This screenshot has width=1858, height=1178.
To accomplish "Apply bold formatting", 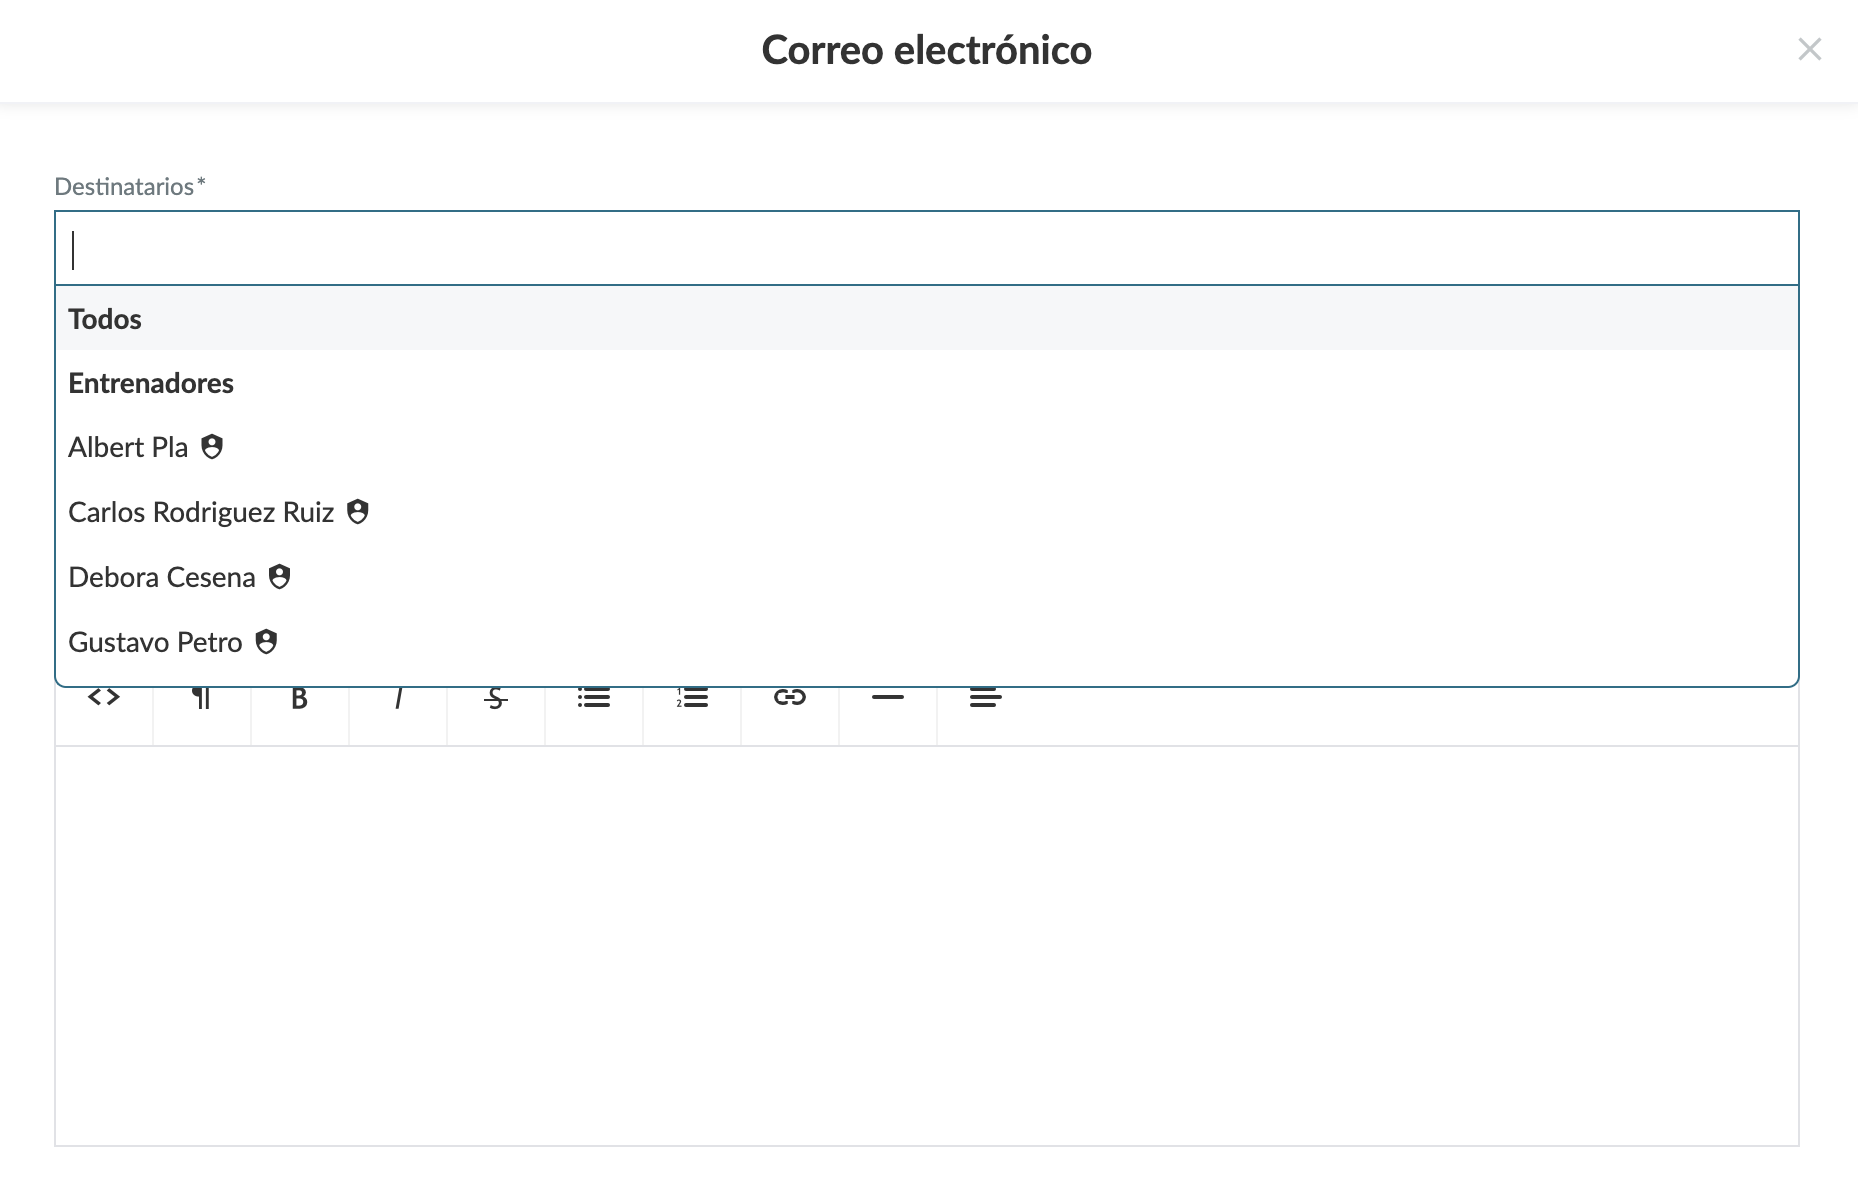I will click(x=298, y=697).
